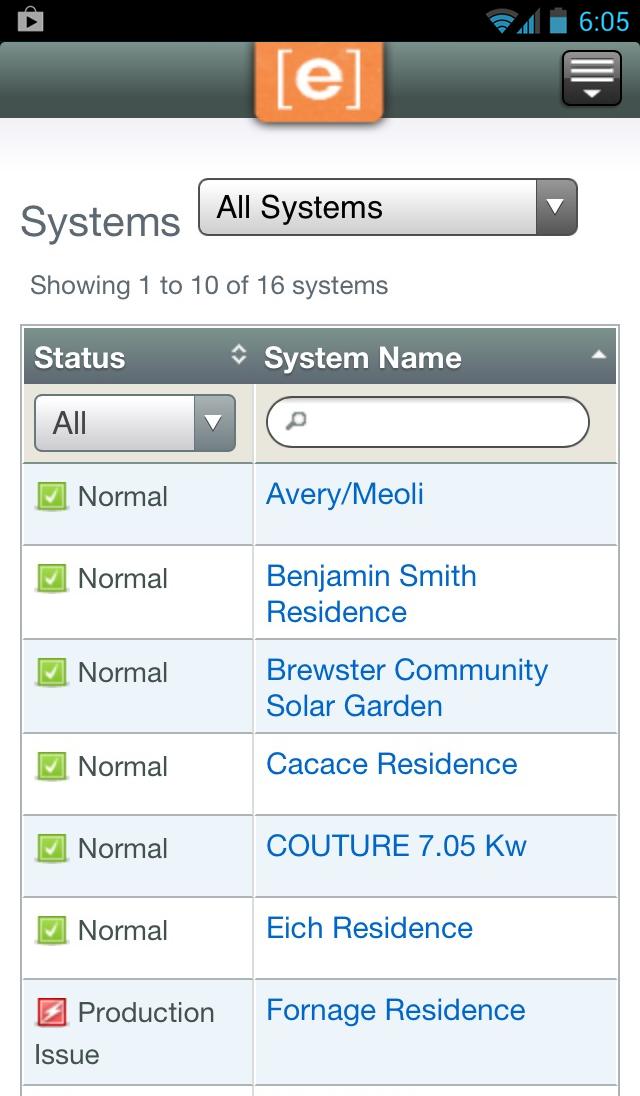Sort the table by Status column
This screenshot has height=1096, width=640.
pyautogui.click(x=238, y=355)
